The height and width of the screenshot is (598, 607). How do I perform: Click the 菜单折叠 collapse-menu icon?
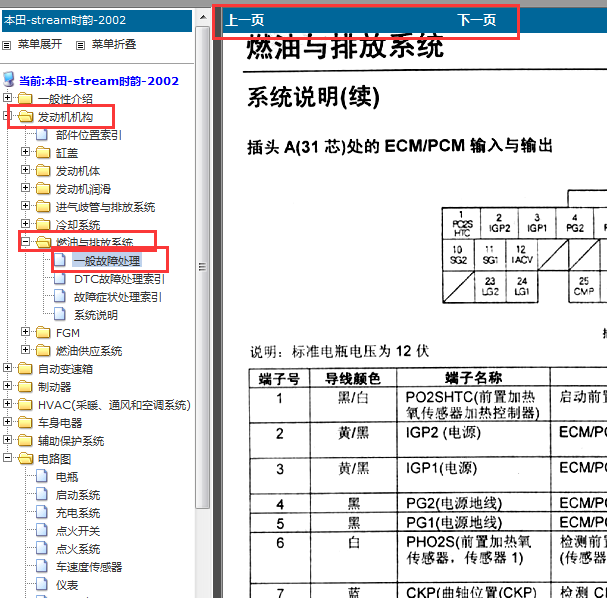80,45
